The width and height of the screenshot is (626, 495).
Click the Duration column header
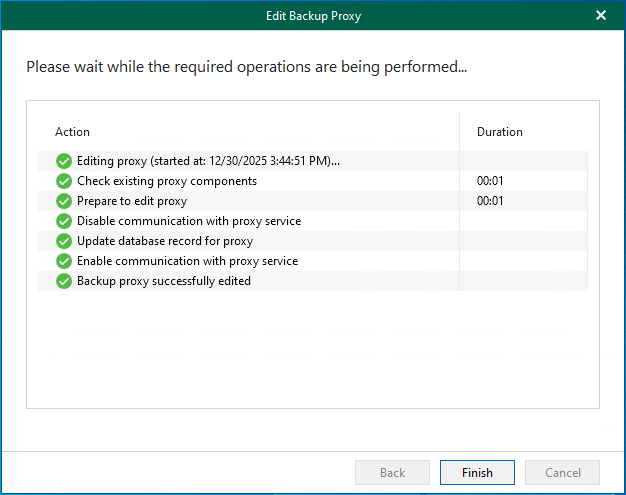pyautogui.click(x=499, y=132)
